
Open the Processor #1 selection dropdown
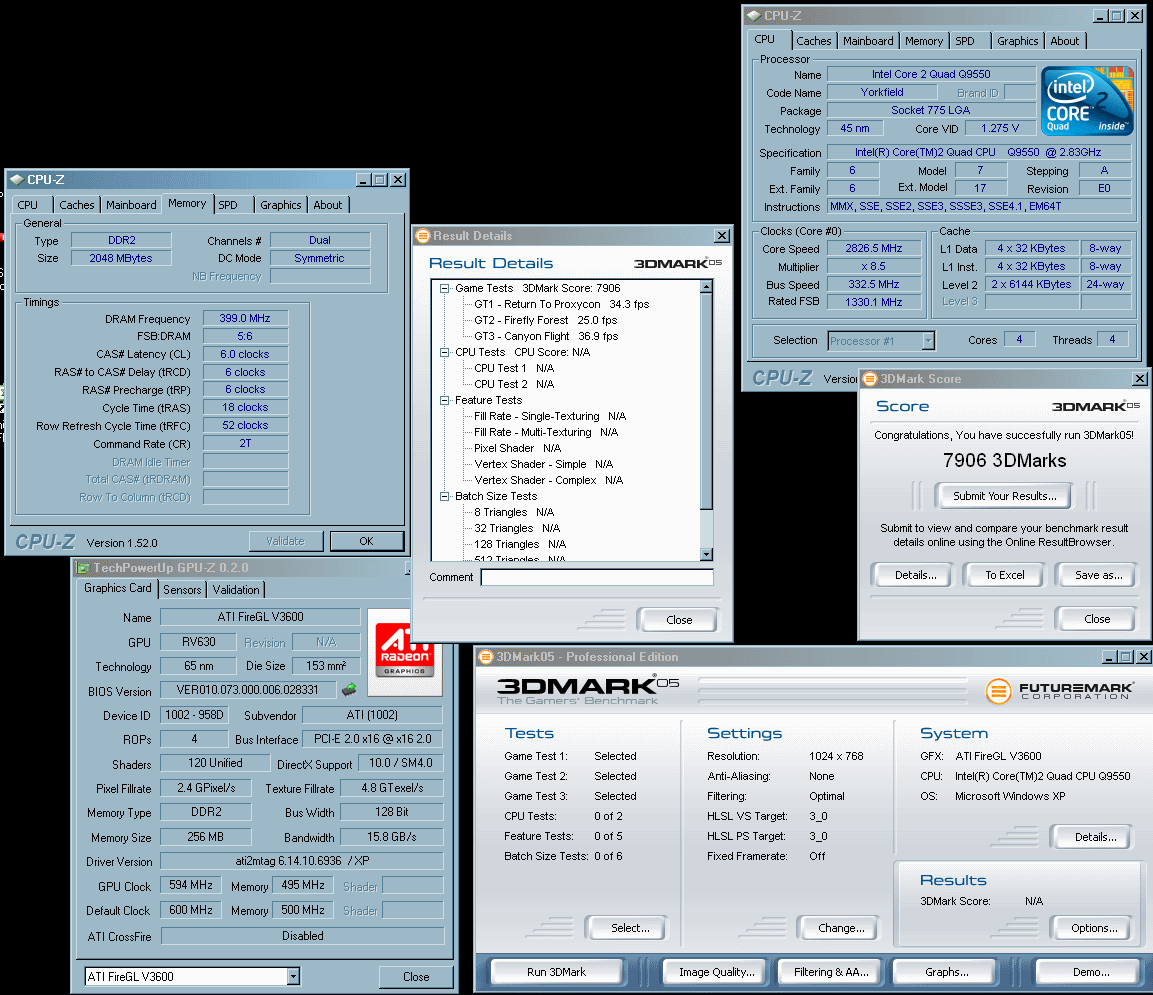tap(928, 340)
